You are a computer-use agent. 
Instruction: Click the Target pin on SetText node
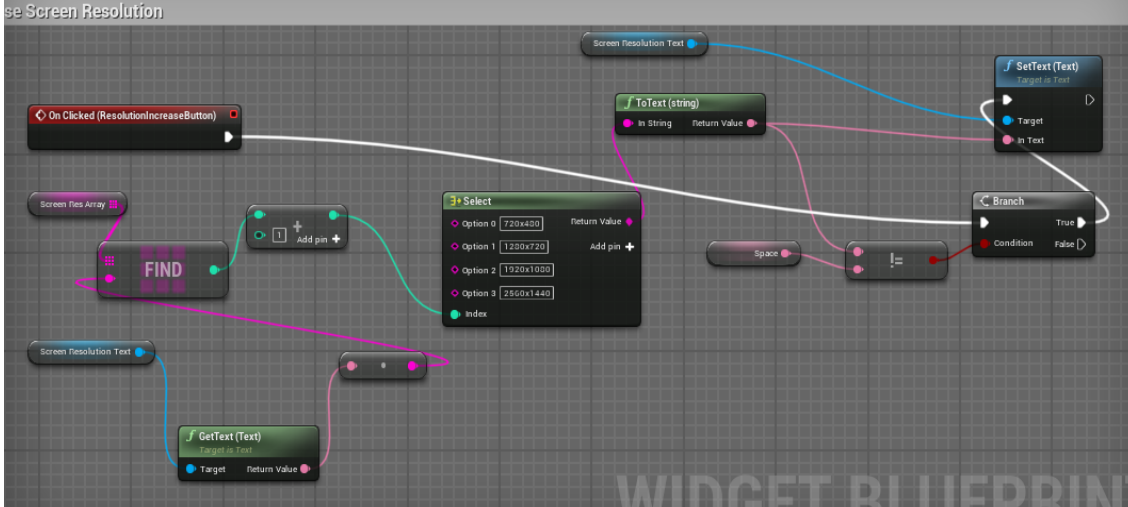pos(1007,120)
